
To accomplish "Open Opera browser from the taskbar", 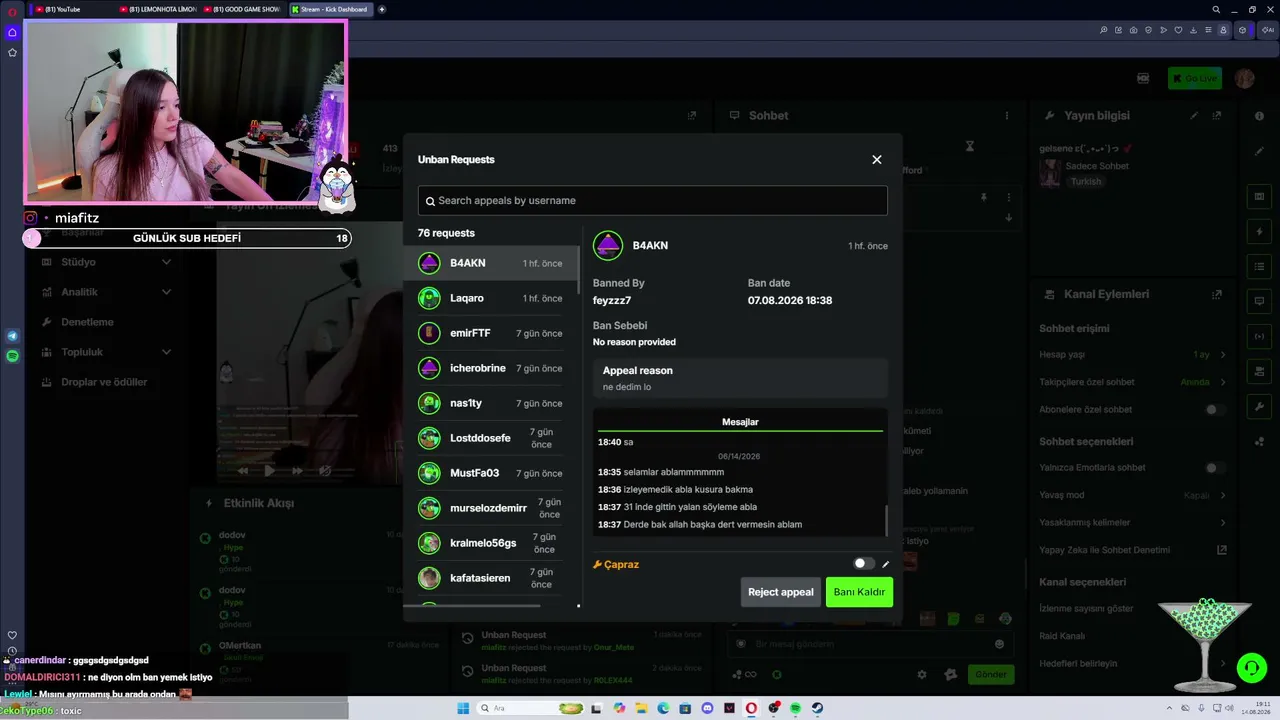I will point(751,708).
